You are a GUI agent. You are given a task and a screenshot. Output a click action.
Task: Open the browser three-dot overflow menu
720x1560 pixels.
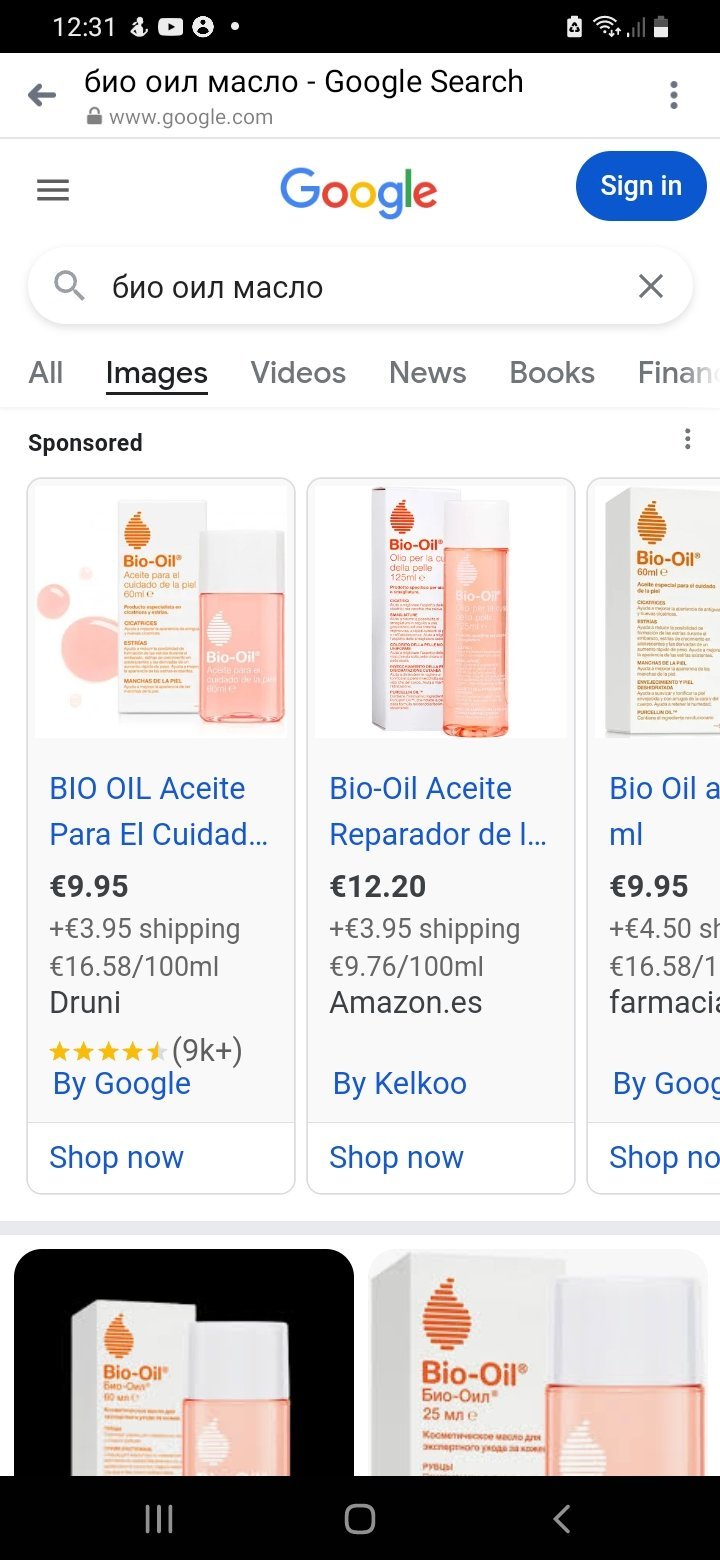click(673, 96)
